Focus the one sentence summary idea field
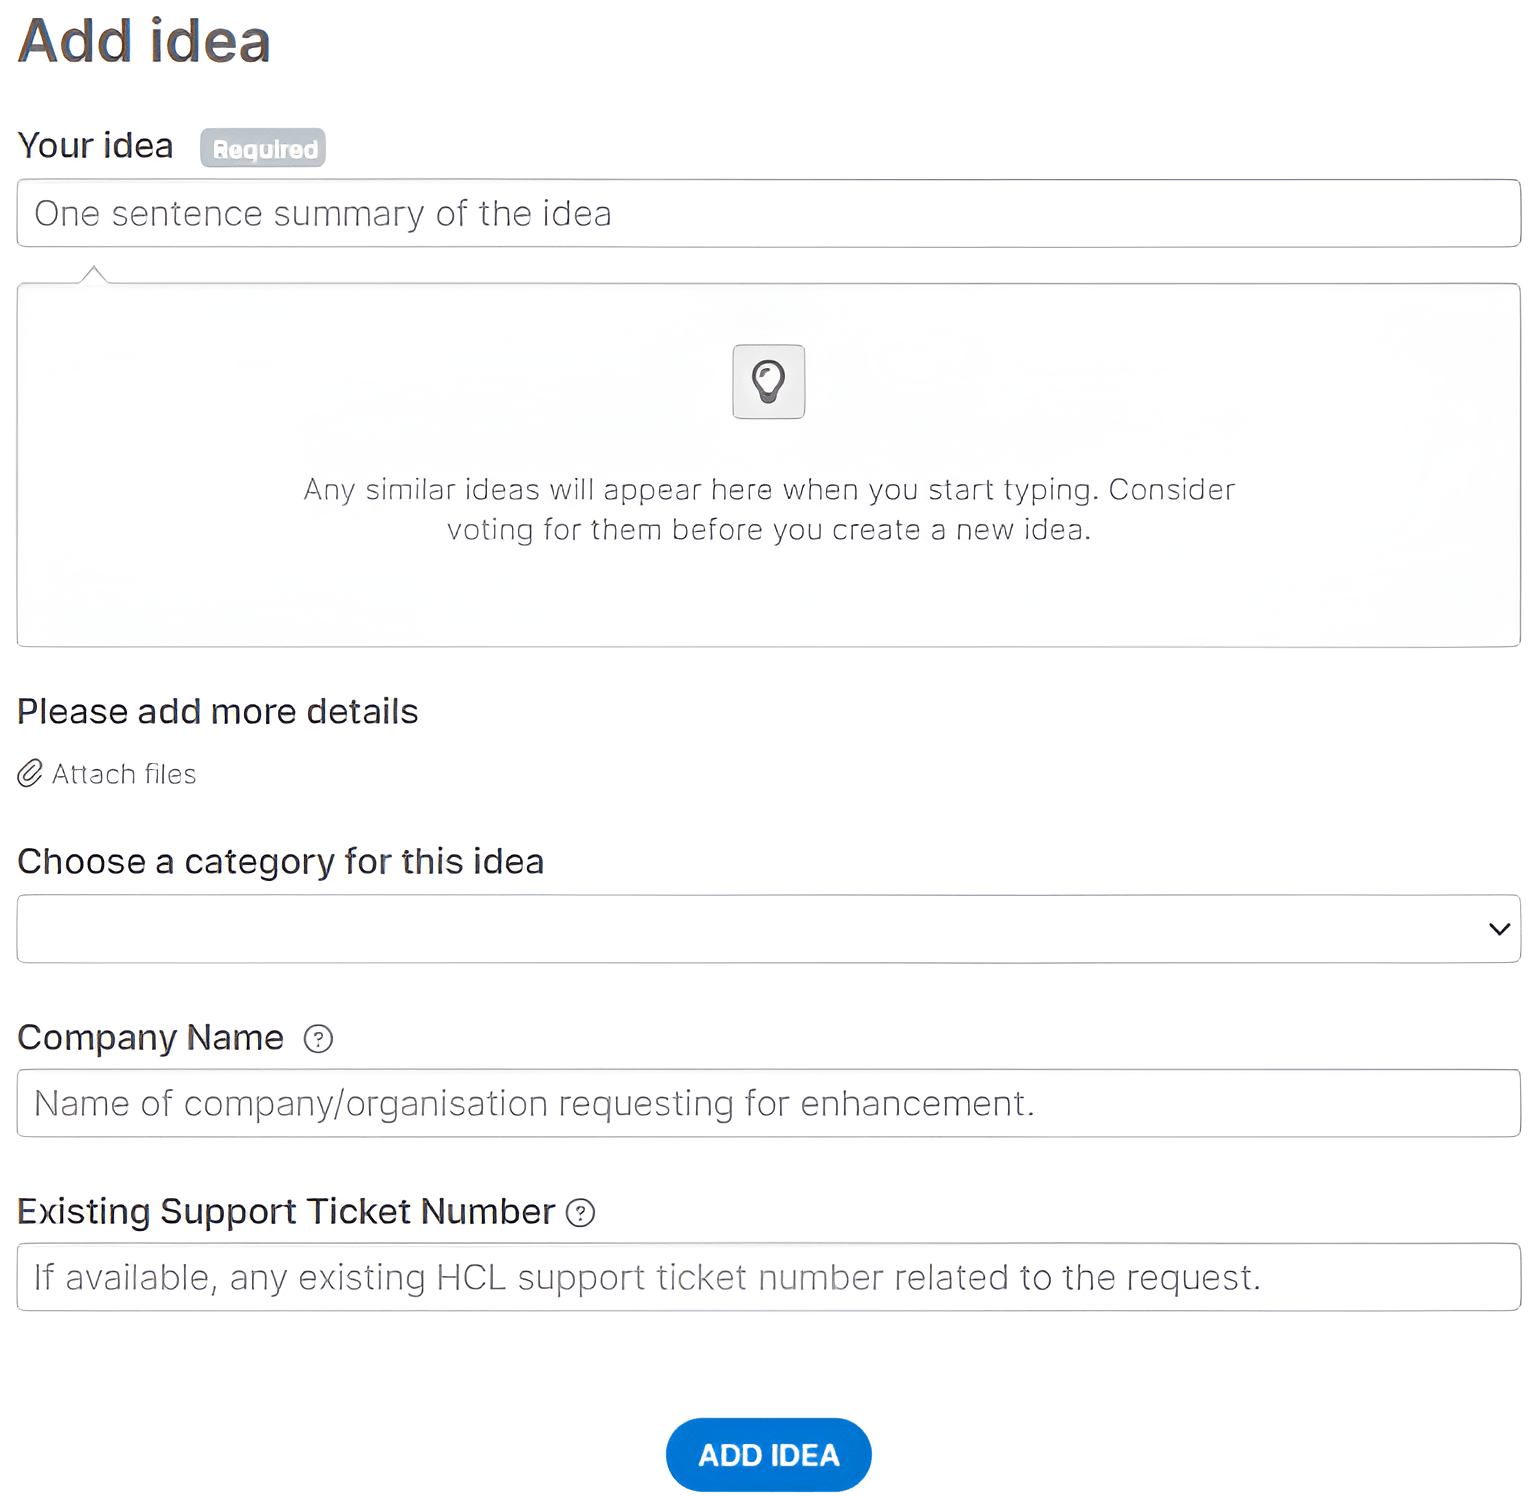The image size is (1534, 1496). coord(768,214)
